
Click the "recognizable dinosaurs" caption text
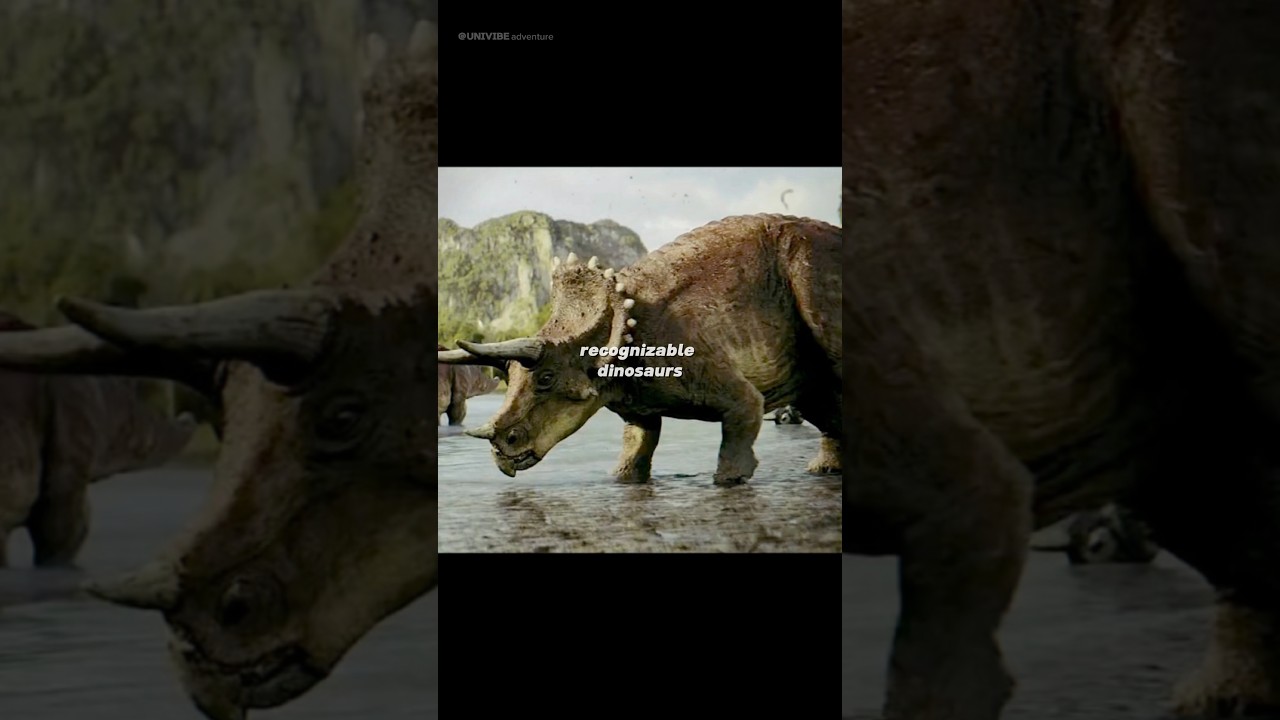coord(637,361)
